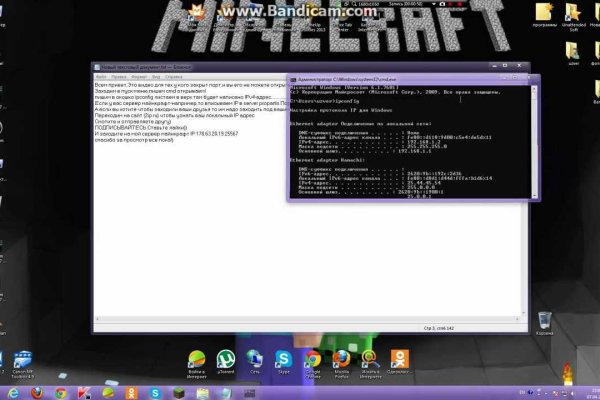The height and width of the screenshot is (400, 600).
Task: Open Notepad's Вид menu
Action: click(x=155, y=75)
